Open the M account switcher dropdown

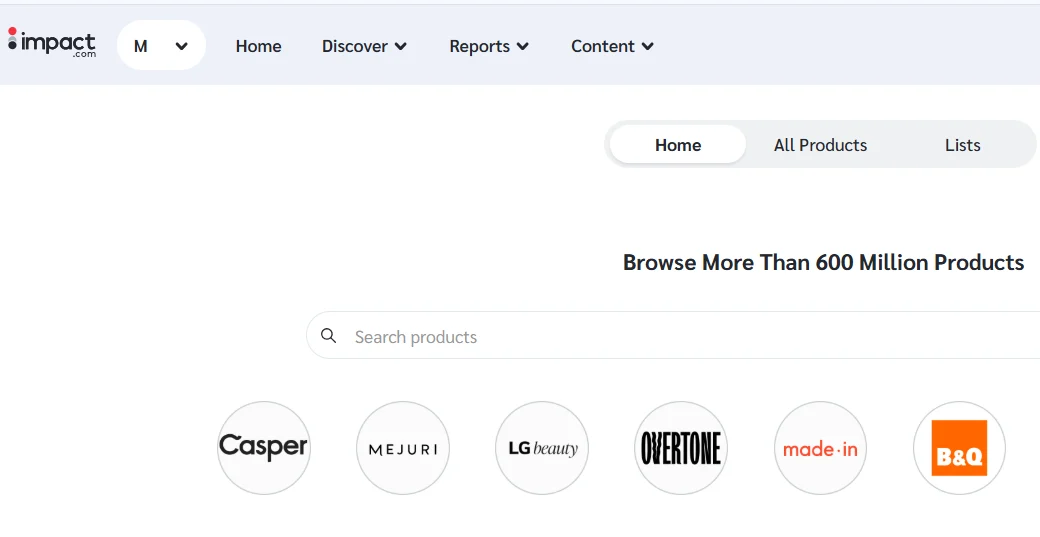pos(161,46)
